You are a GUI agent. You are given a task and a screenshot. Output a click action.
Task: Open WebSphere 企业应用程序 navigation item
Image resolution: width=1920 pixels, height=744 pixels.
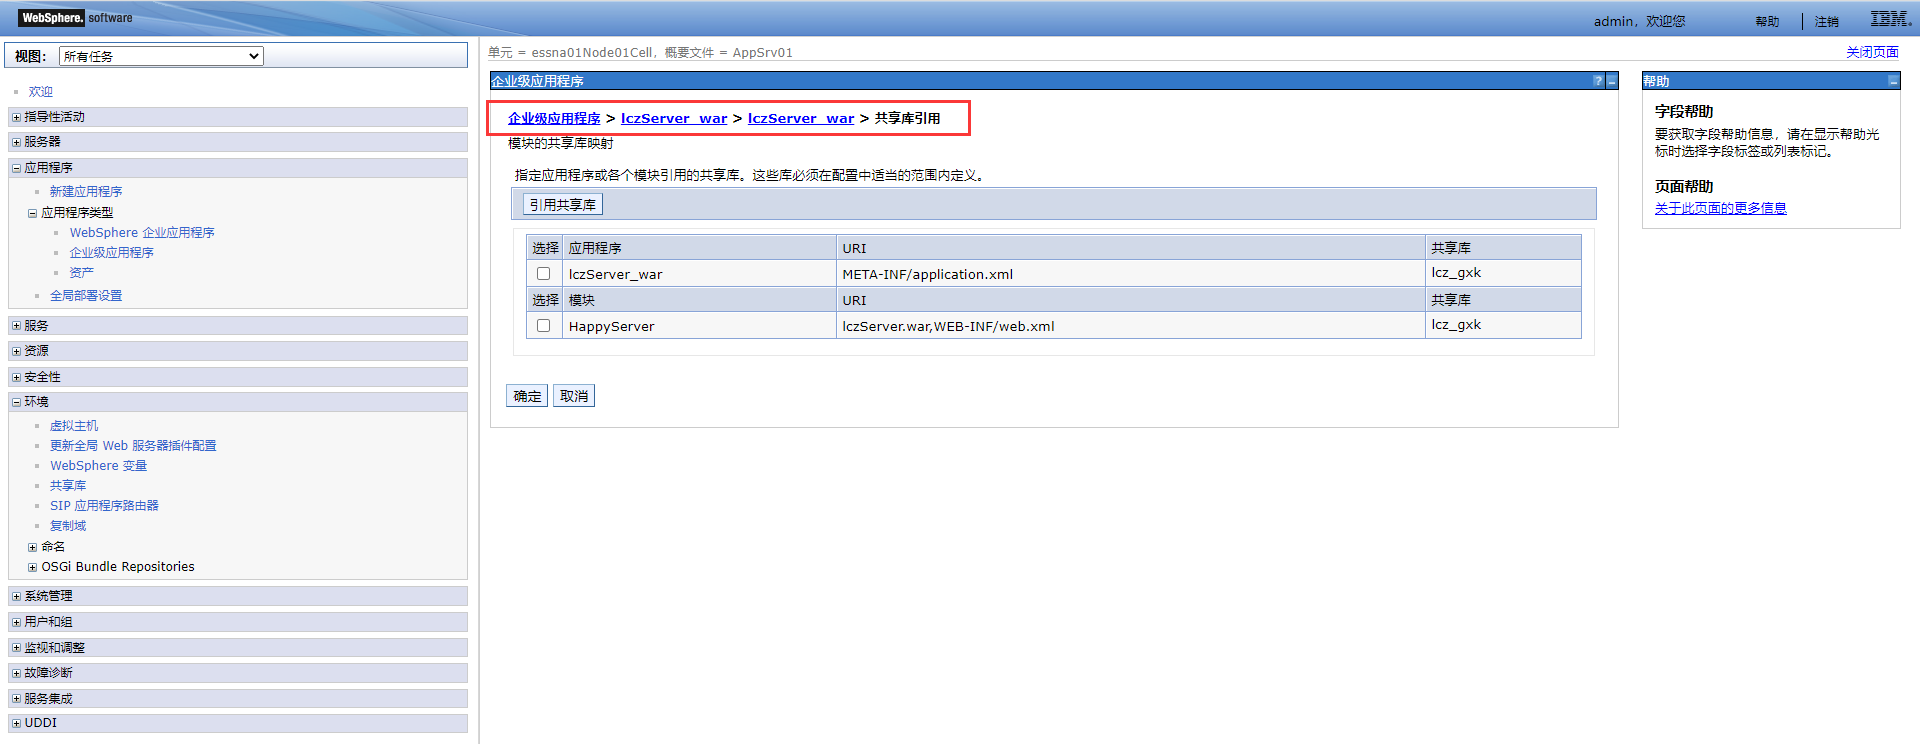coord(142,233)
